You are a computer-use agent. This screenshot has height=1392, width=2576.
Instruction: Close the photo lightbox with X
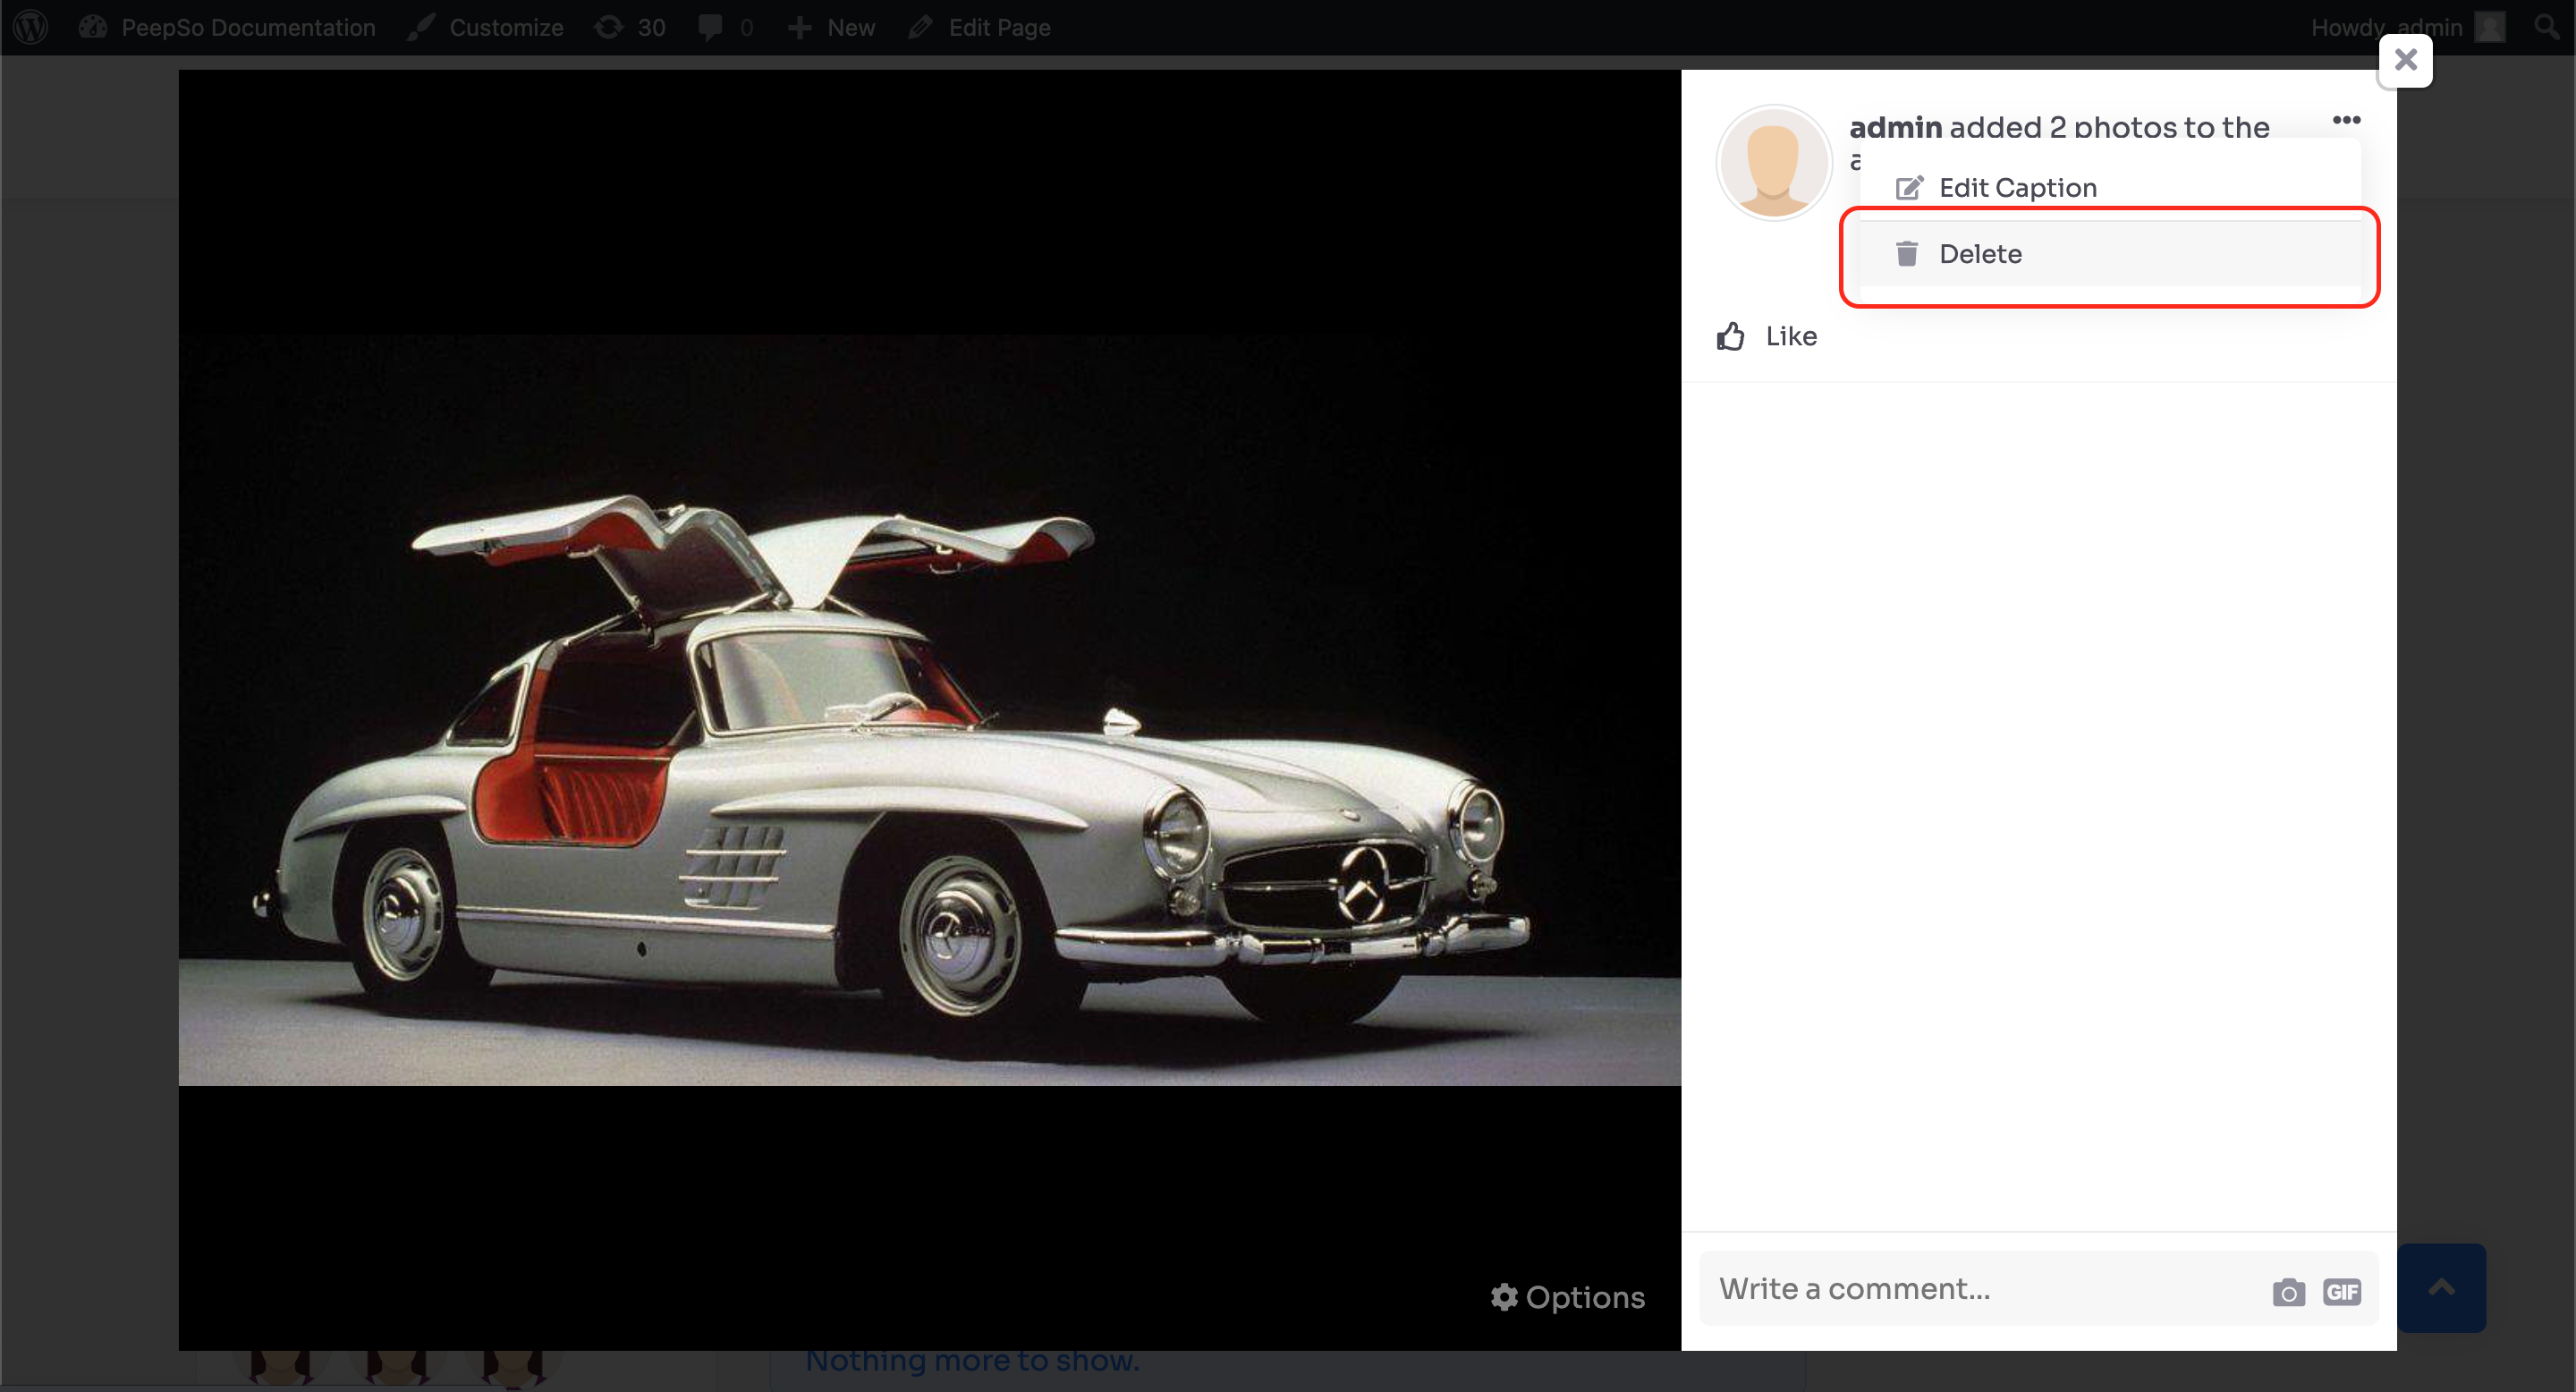tap(2405, 60)
